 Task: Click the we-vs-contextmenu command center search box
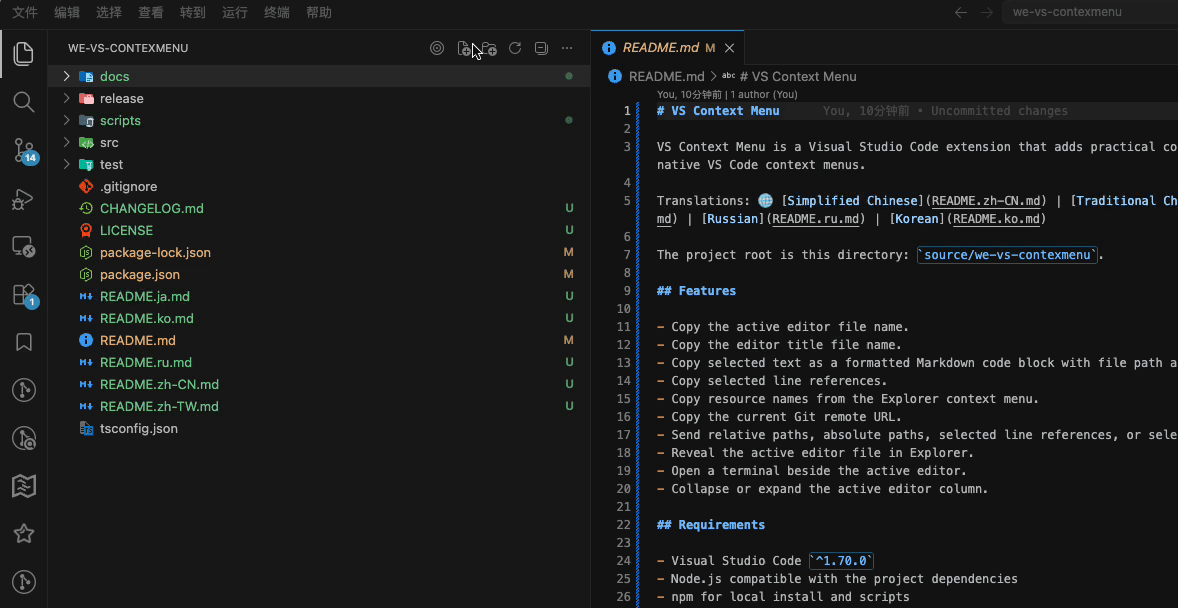click(1089, 12)
